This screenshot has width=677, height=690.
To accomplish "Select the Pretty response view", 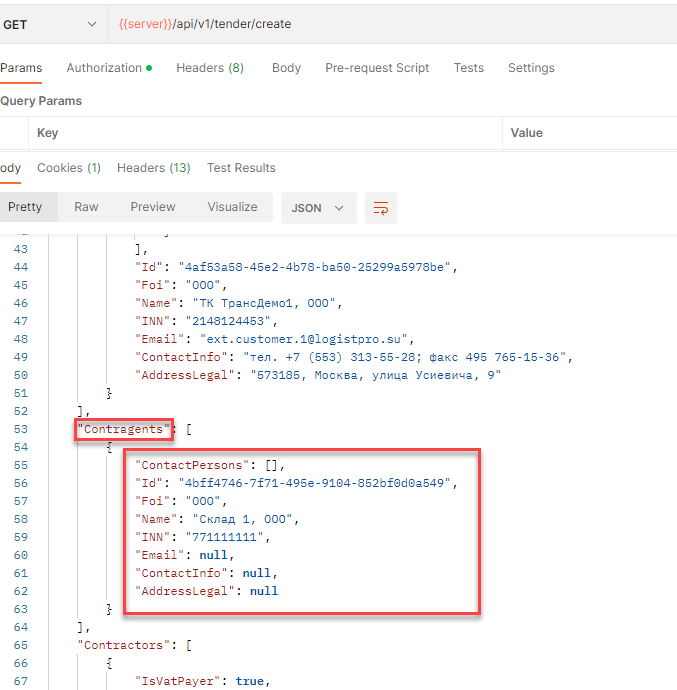I will pos(25,207).
